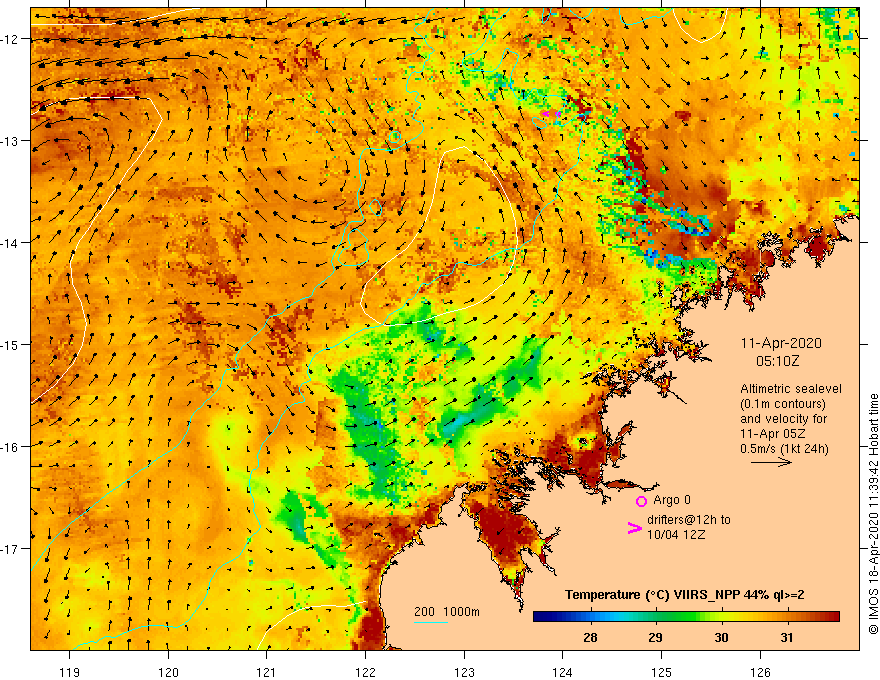This screenshot has width=880, height=680.
Task: Click longitude axis label '121'
Action: click(267, 672)
